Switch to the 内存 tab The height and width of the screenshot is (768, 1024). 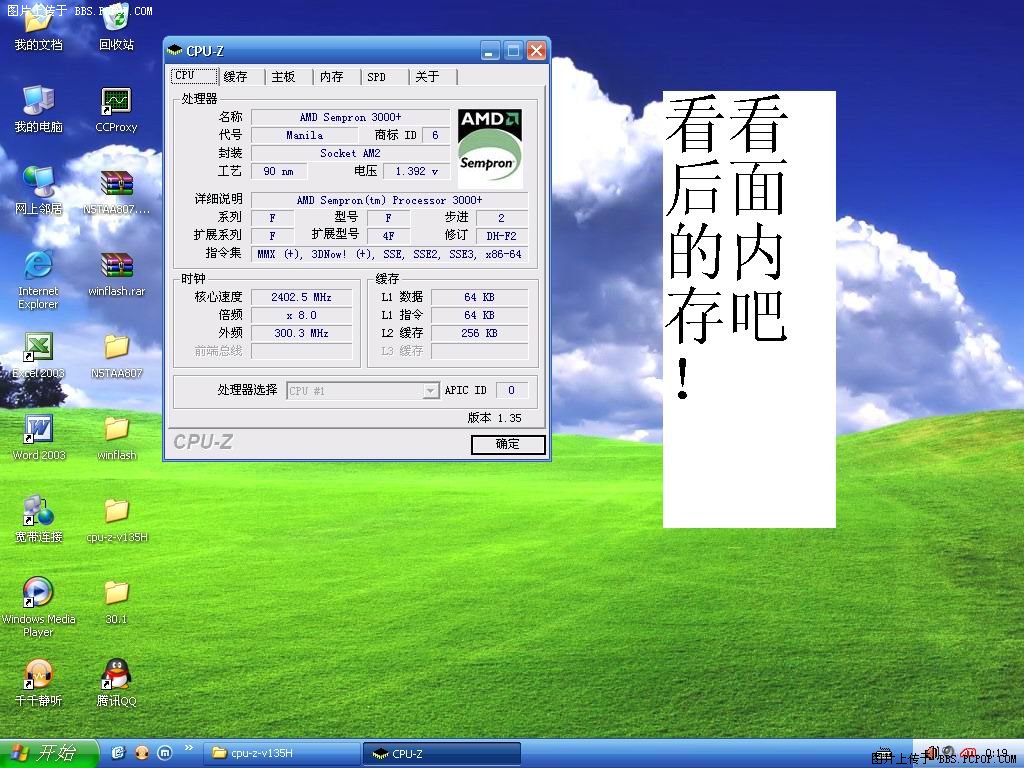click(x=338, y=77)
